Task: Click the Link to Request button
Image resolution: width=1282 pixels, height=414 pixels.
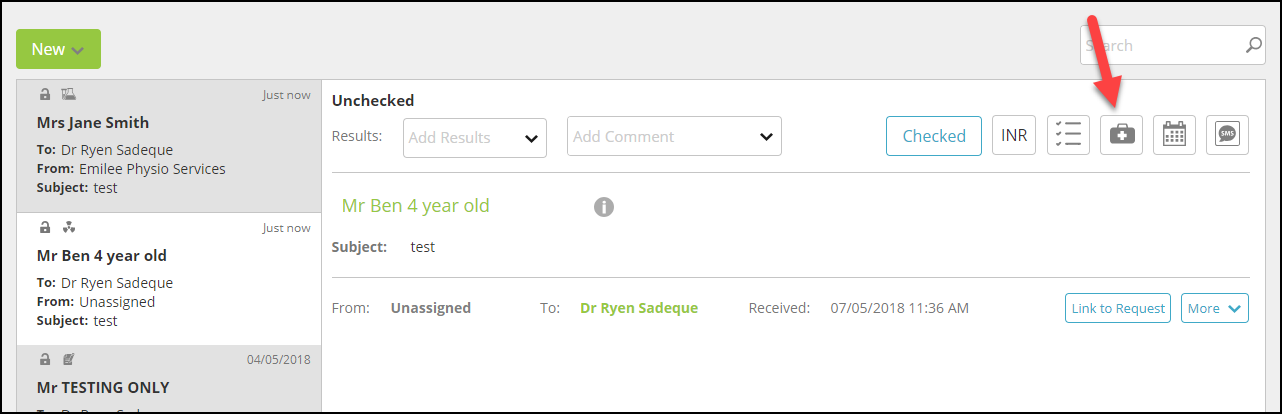Action: 1118,308
